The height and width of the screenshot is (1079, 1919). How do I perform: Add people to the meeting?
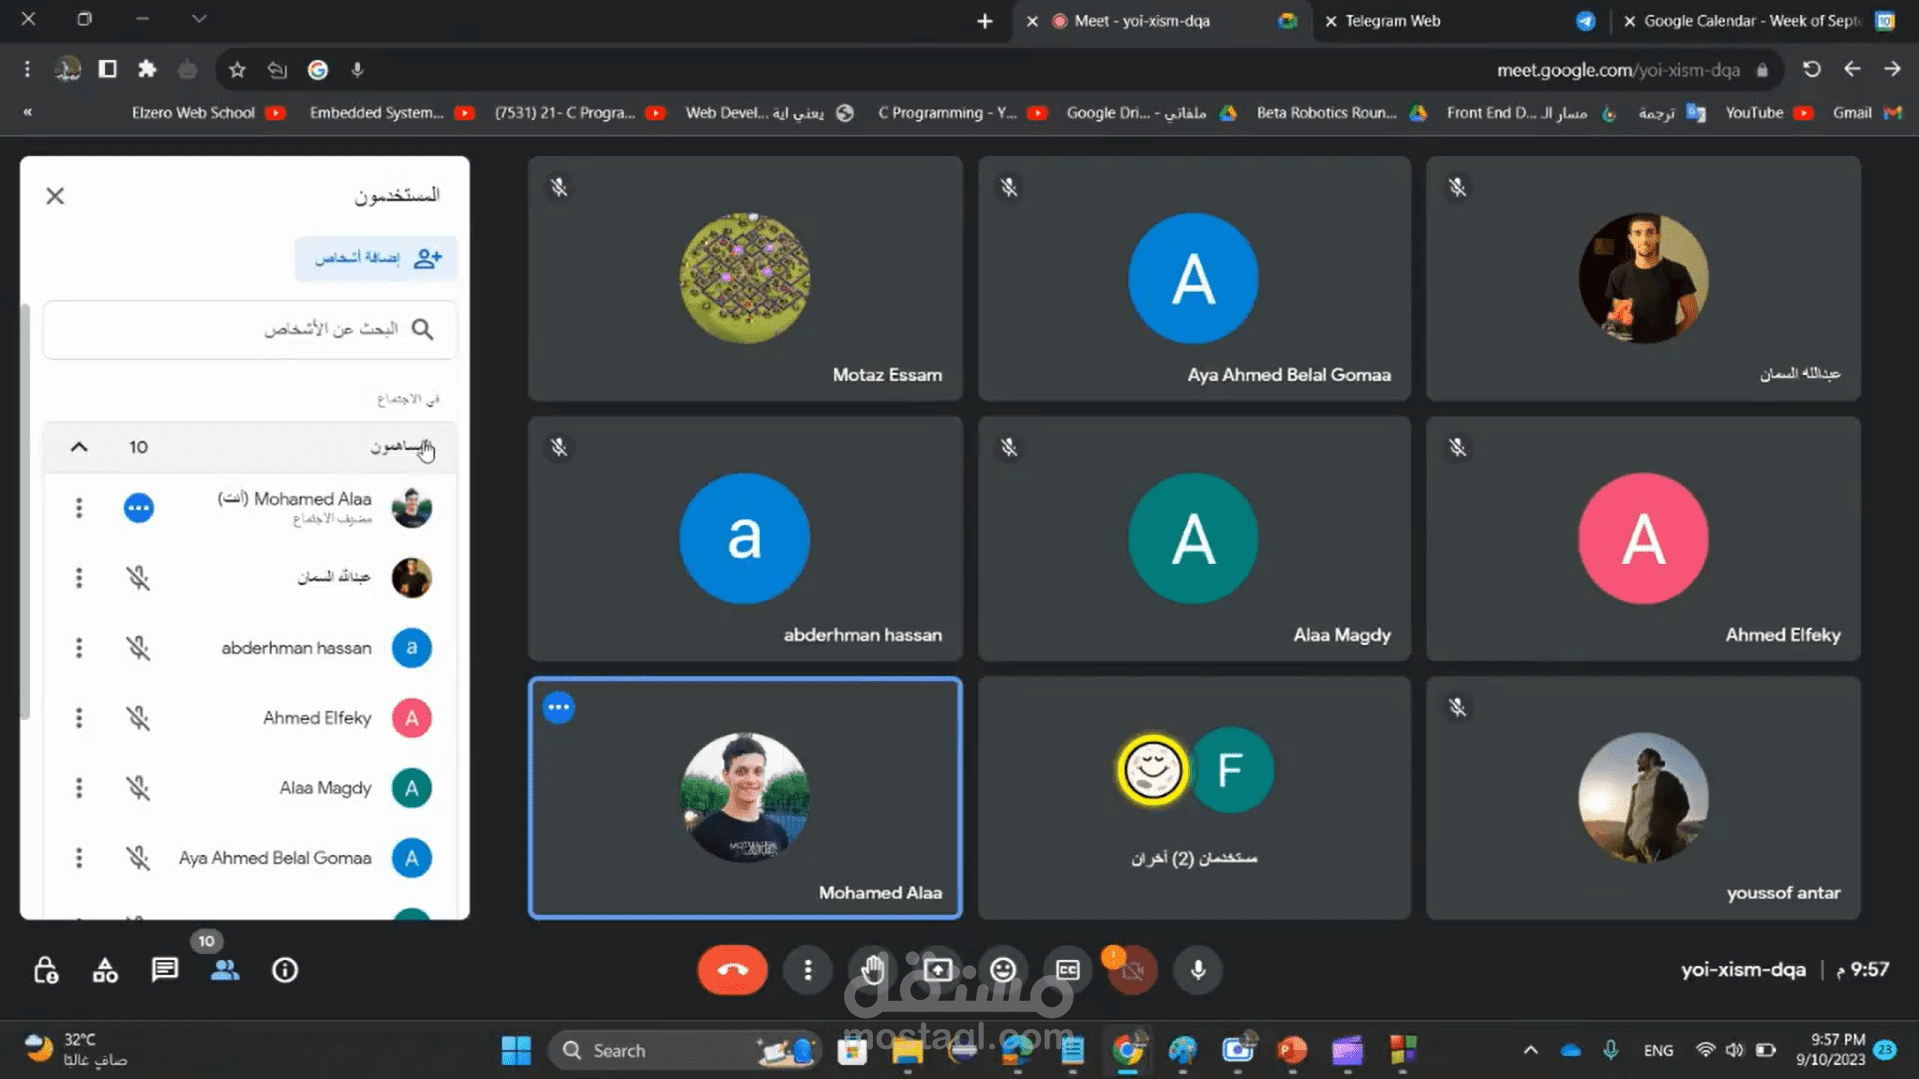click(x=376, y=258)
